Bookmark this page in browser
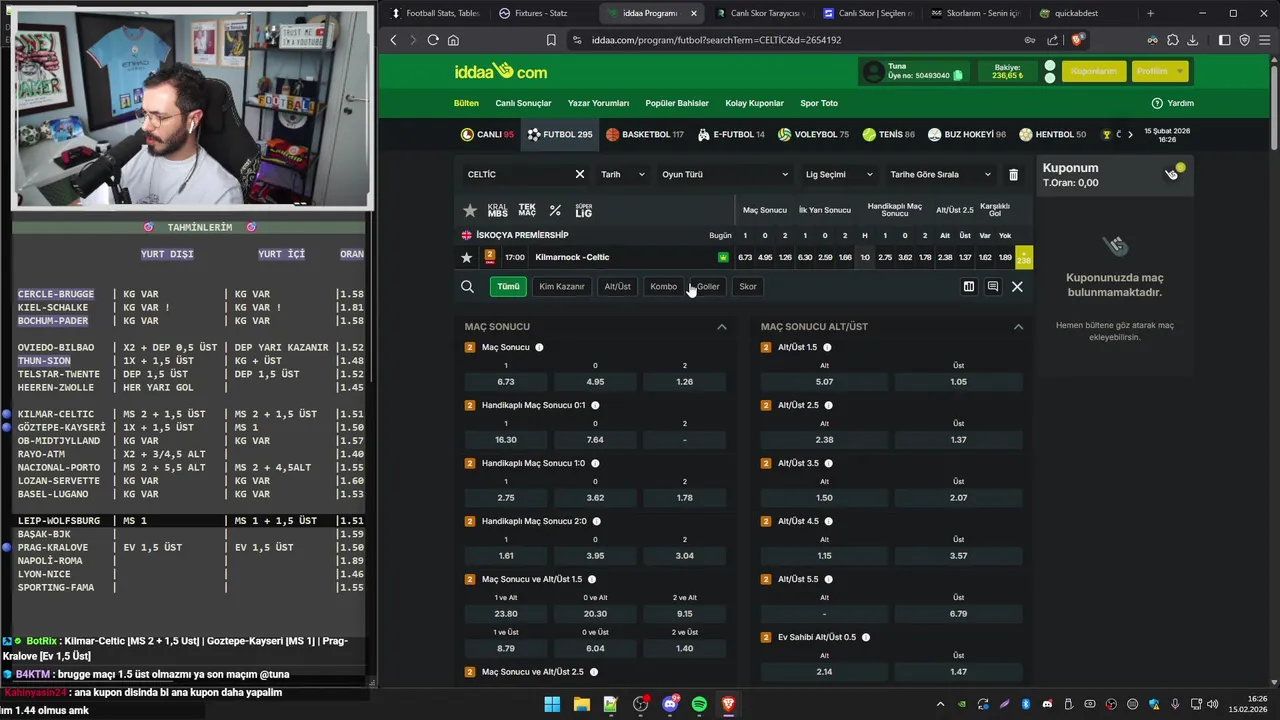This screenshot has height=720, width=1280. 551,40
